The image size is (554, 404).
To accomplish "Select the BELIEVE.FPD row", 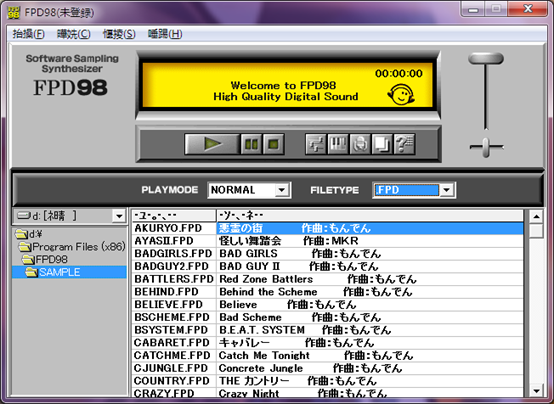I will click(328, 305).
